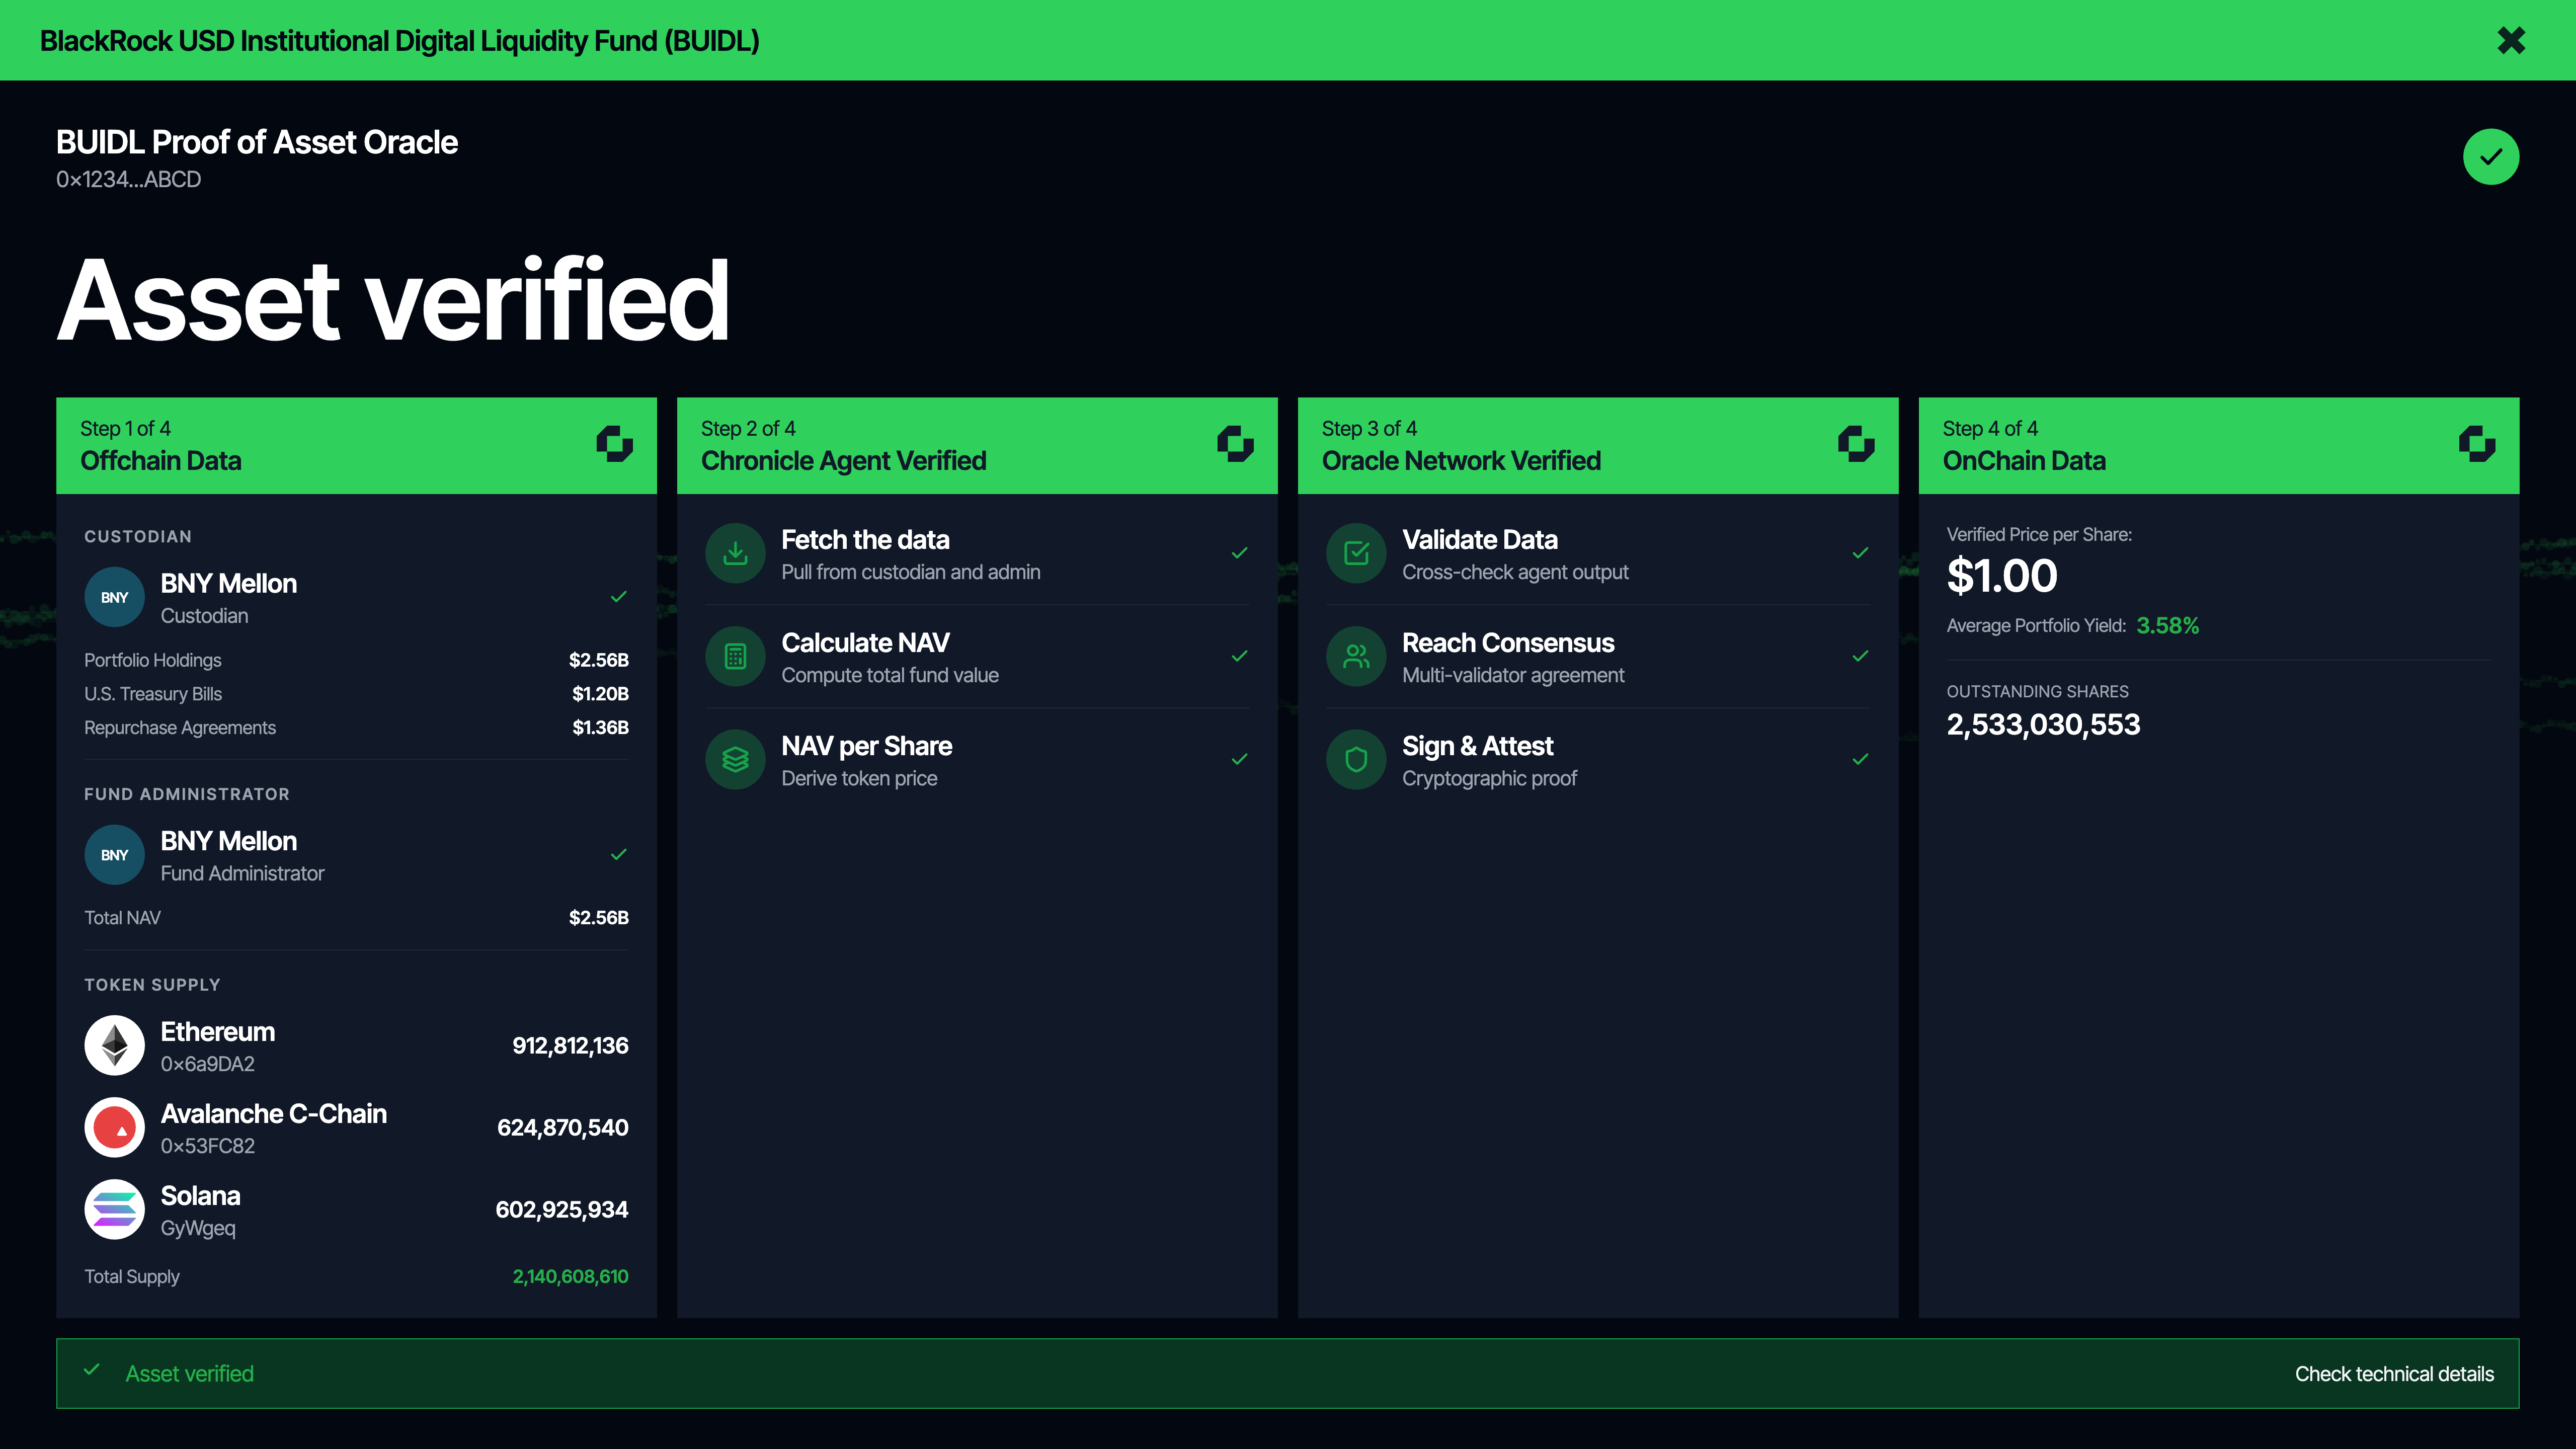Click checkmark in bottom Asset verified bar

pyautogui.click(x=91, y=1370)
